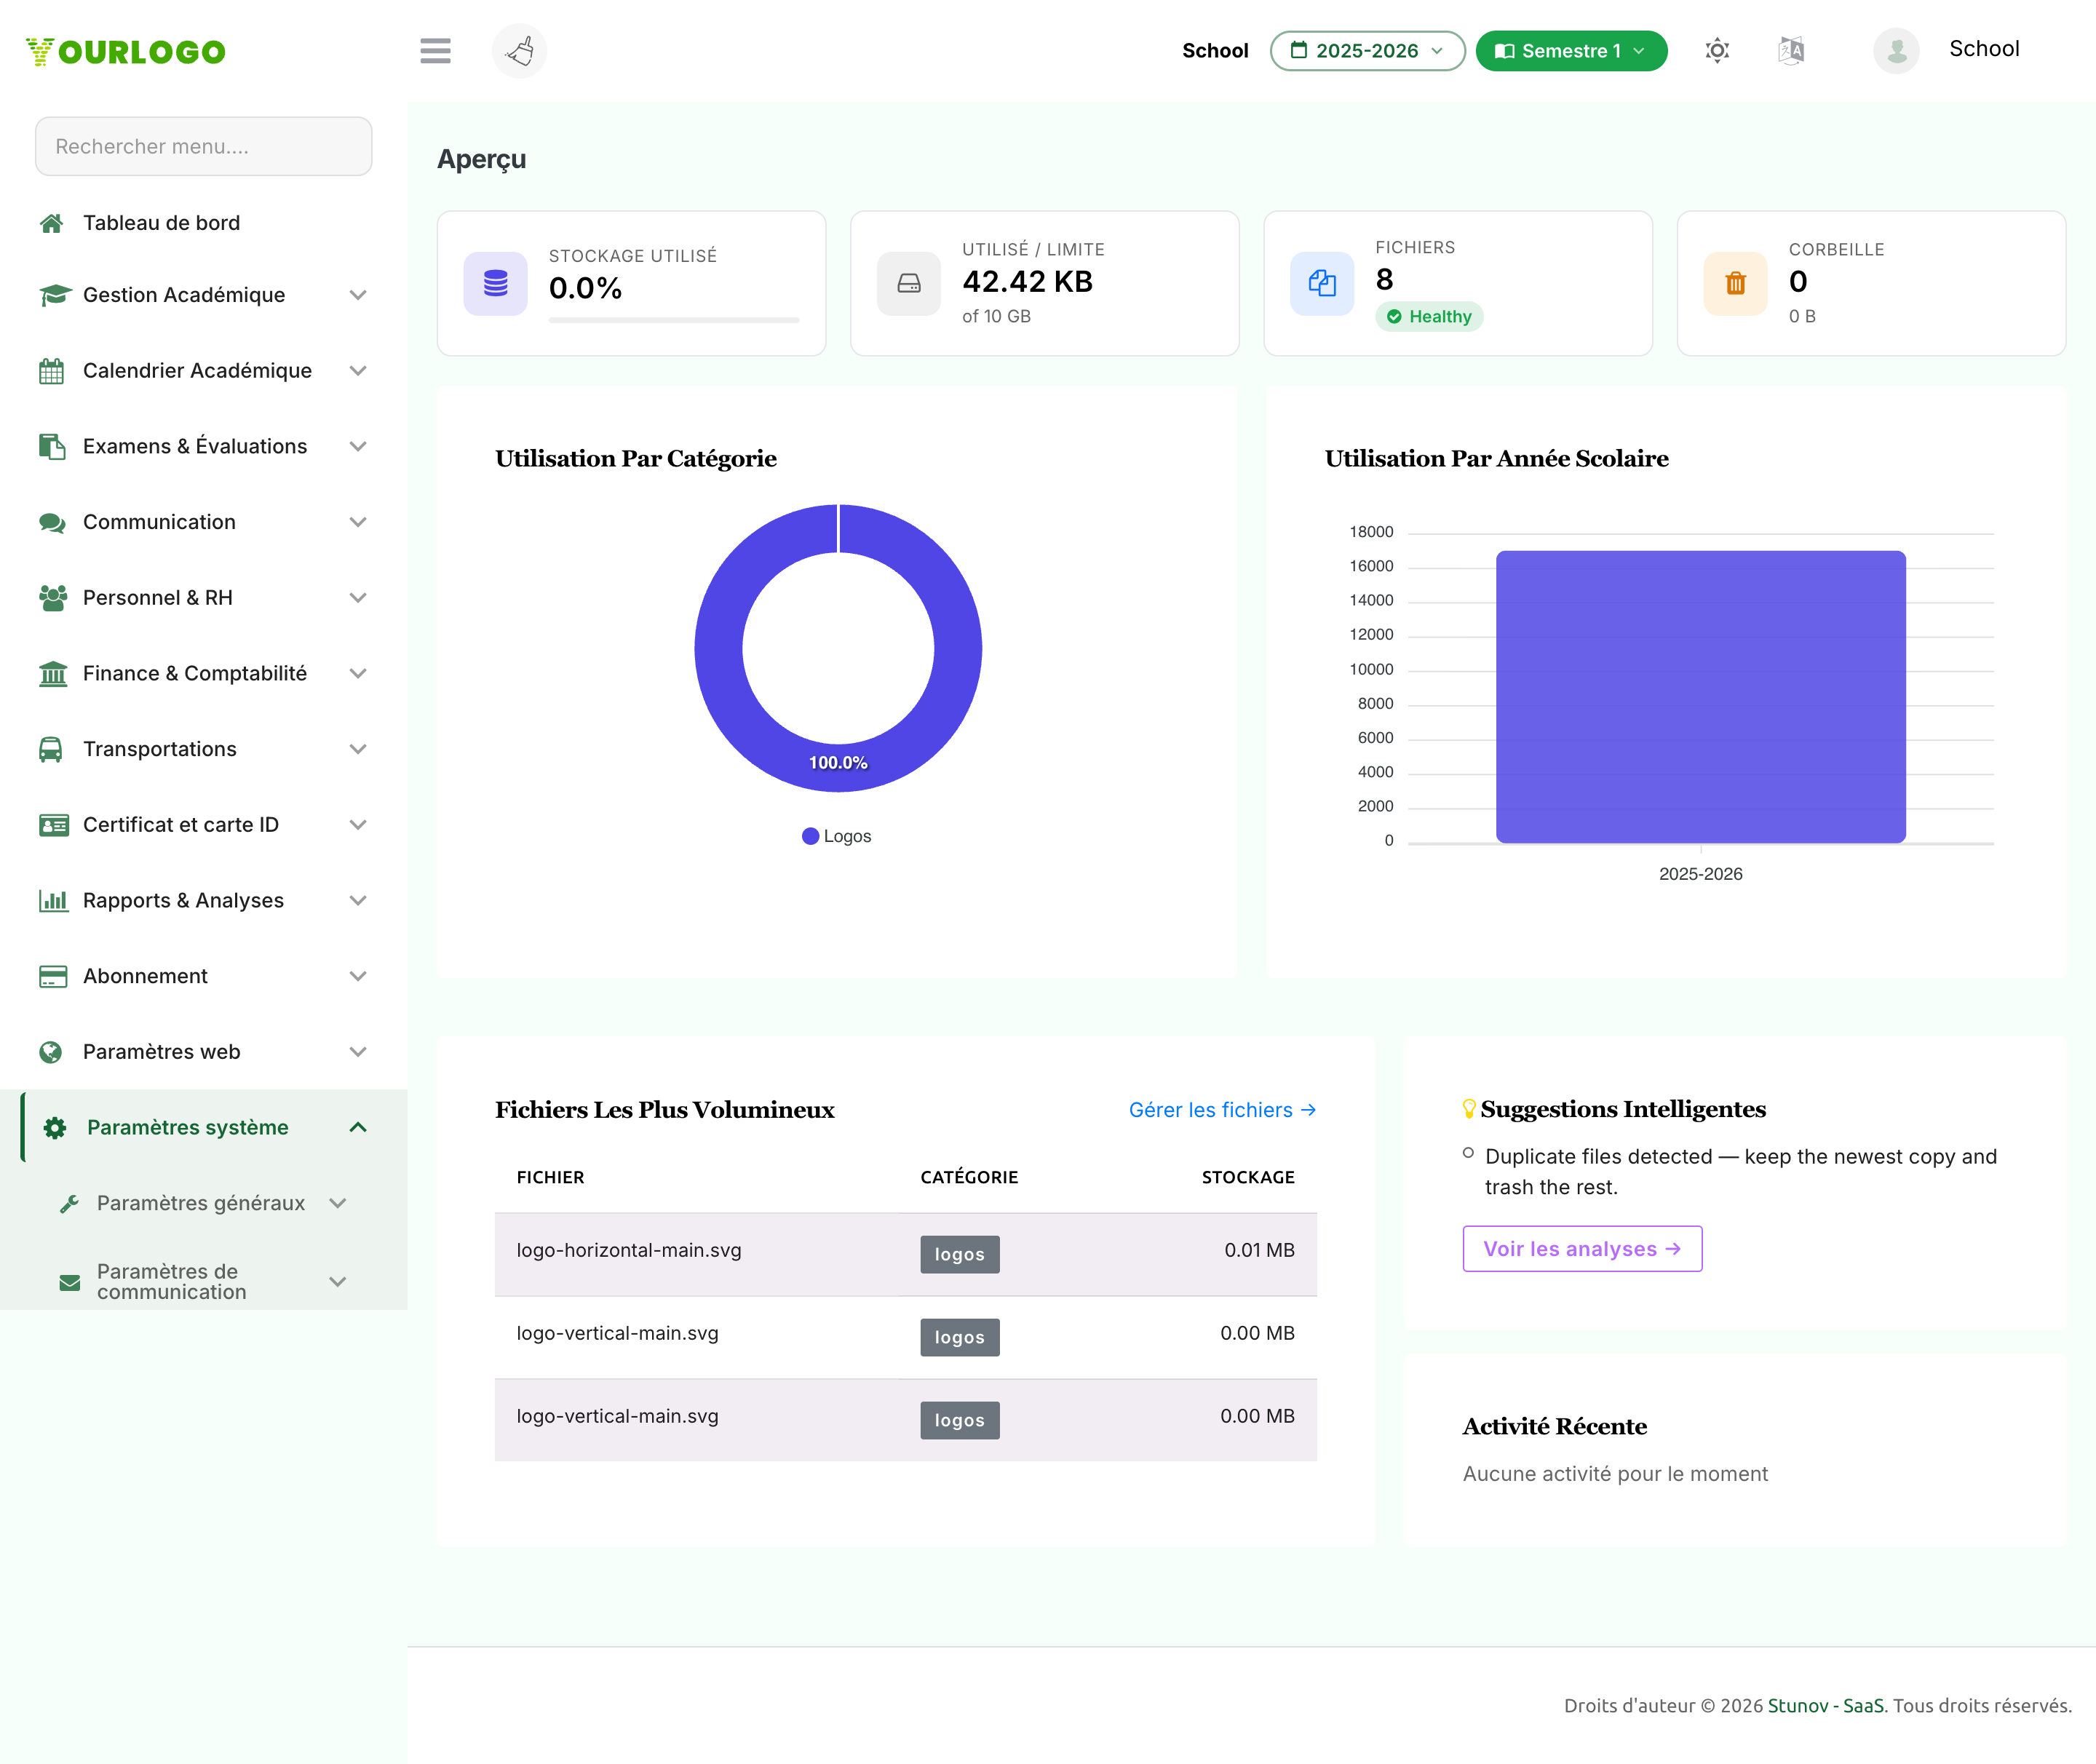
Task: Click the Abonnement credit card icon
Action: (x=53, y=976)
